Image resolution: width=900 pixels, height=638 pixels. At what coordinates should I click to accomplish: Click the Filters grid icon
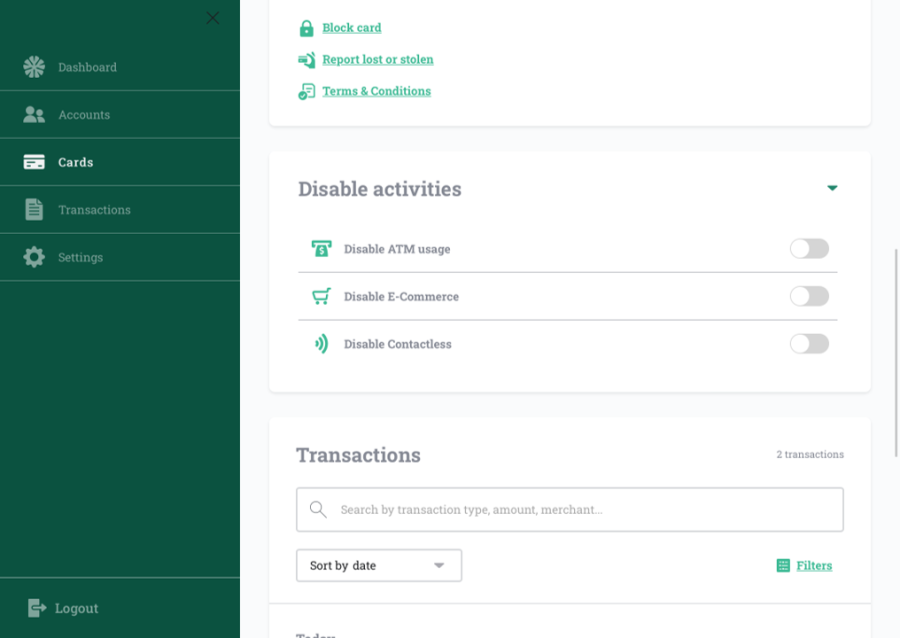pos(783,566)
